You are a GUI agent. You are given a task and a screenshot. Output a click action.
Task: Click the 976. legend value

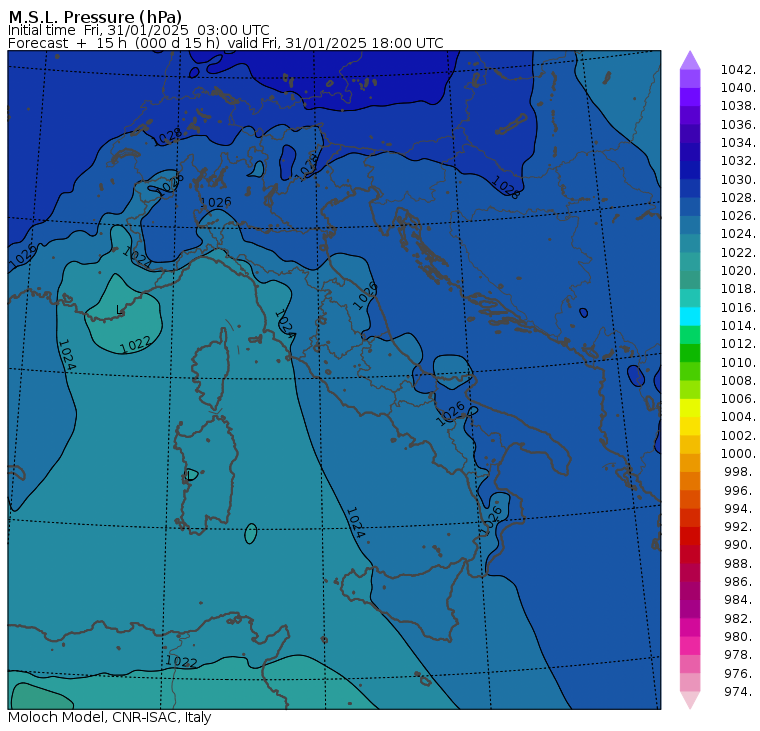[x=740, y=673]
